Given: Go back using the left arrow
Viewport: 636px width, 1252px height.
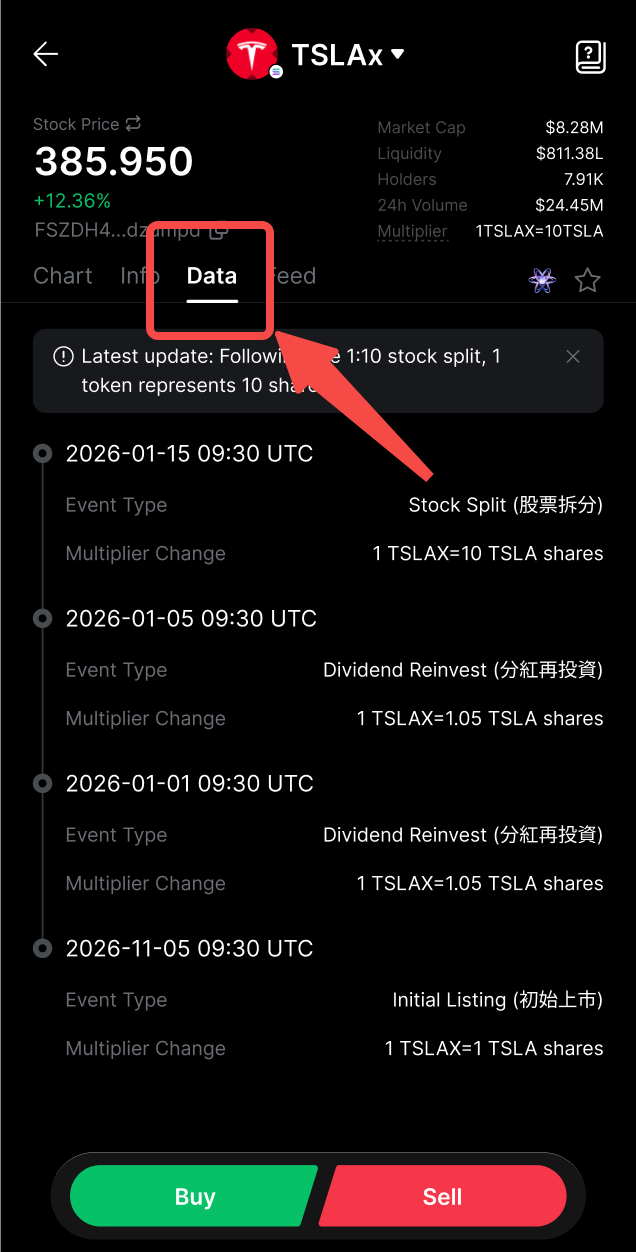Looking at the screenshot, I should click(x=46, y=55).
